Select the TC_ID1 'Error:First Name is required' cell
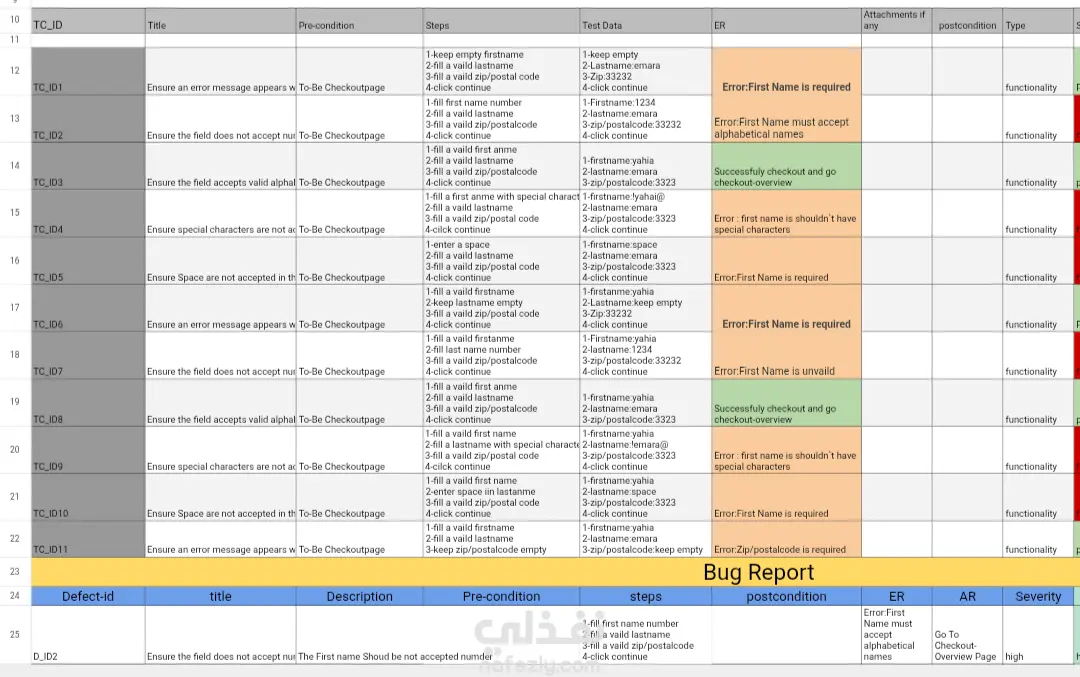The height and width of the screenshot is (677, 1080). point(787,72)
